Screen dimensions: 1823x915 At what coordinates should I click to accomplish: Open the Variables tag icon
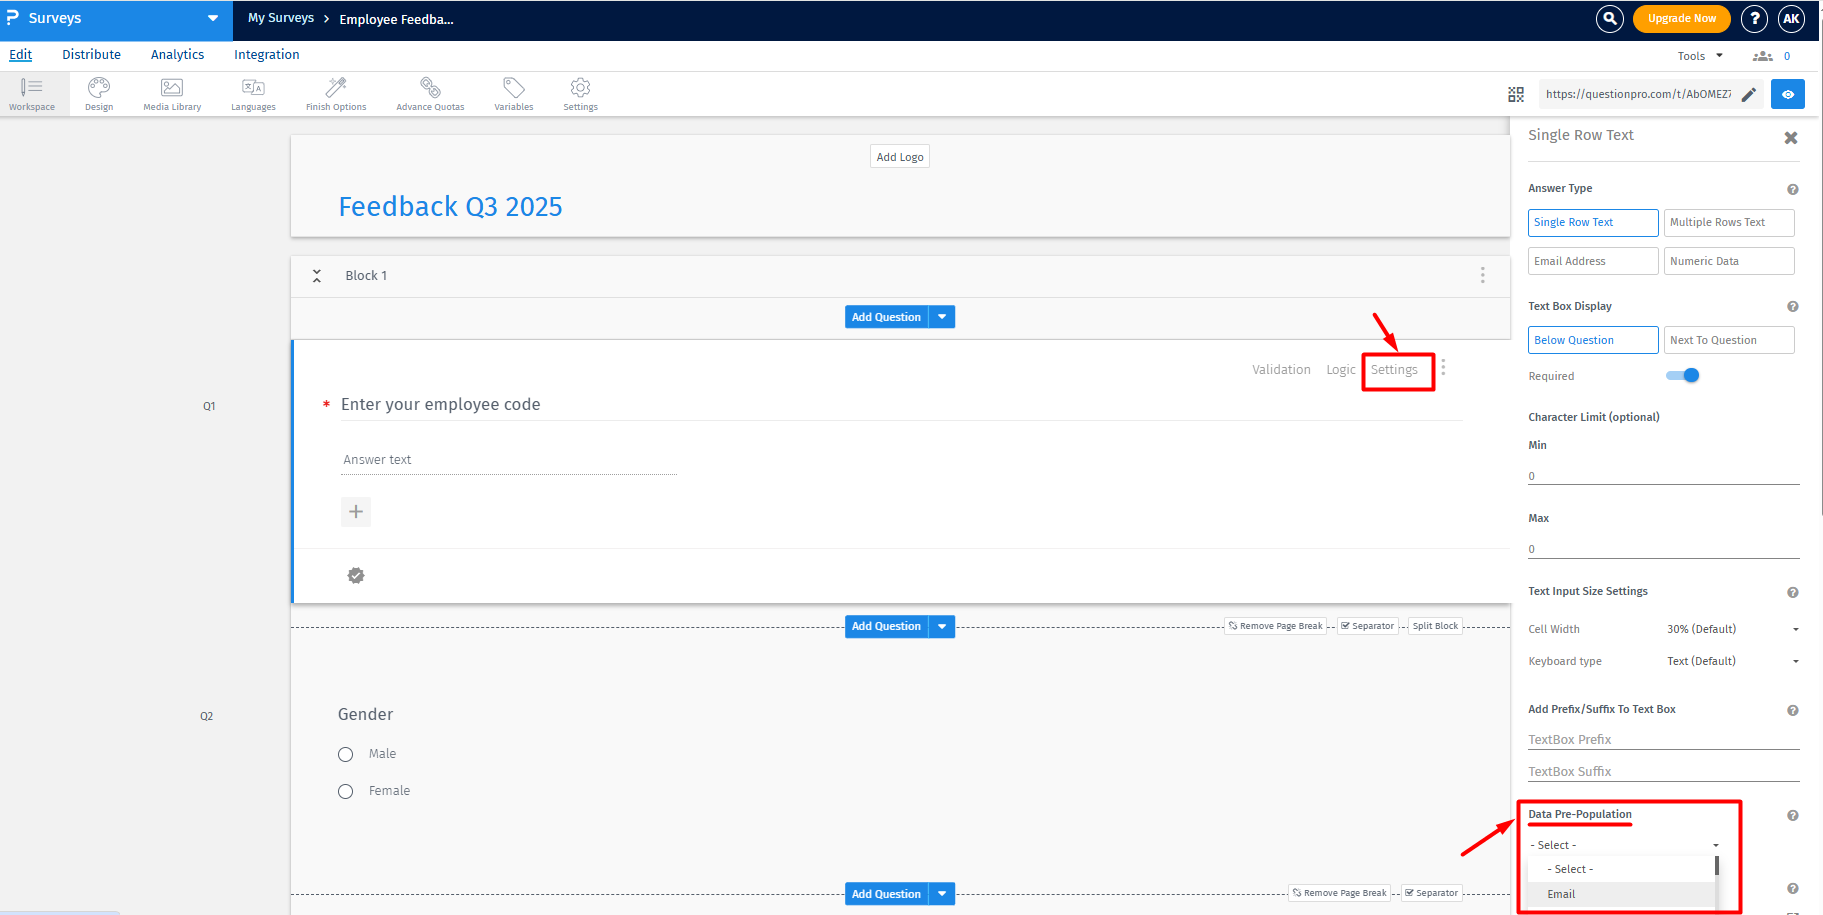[514, 94]
